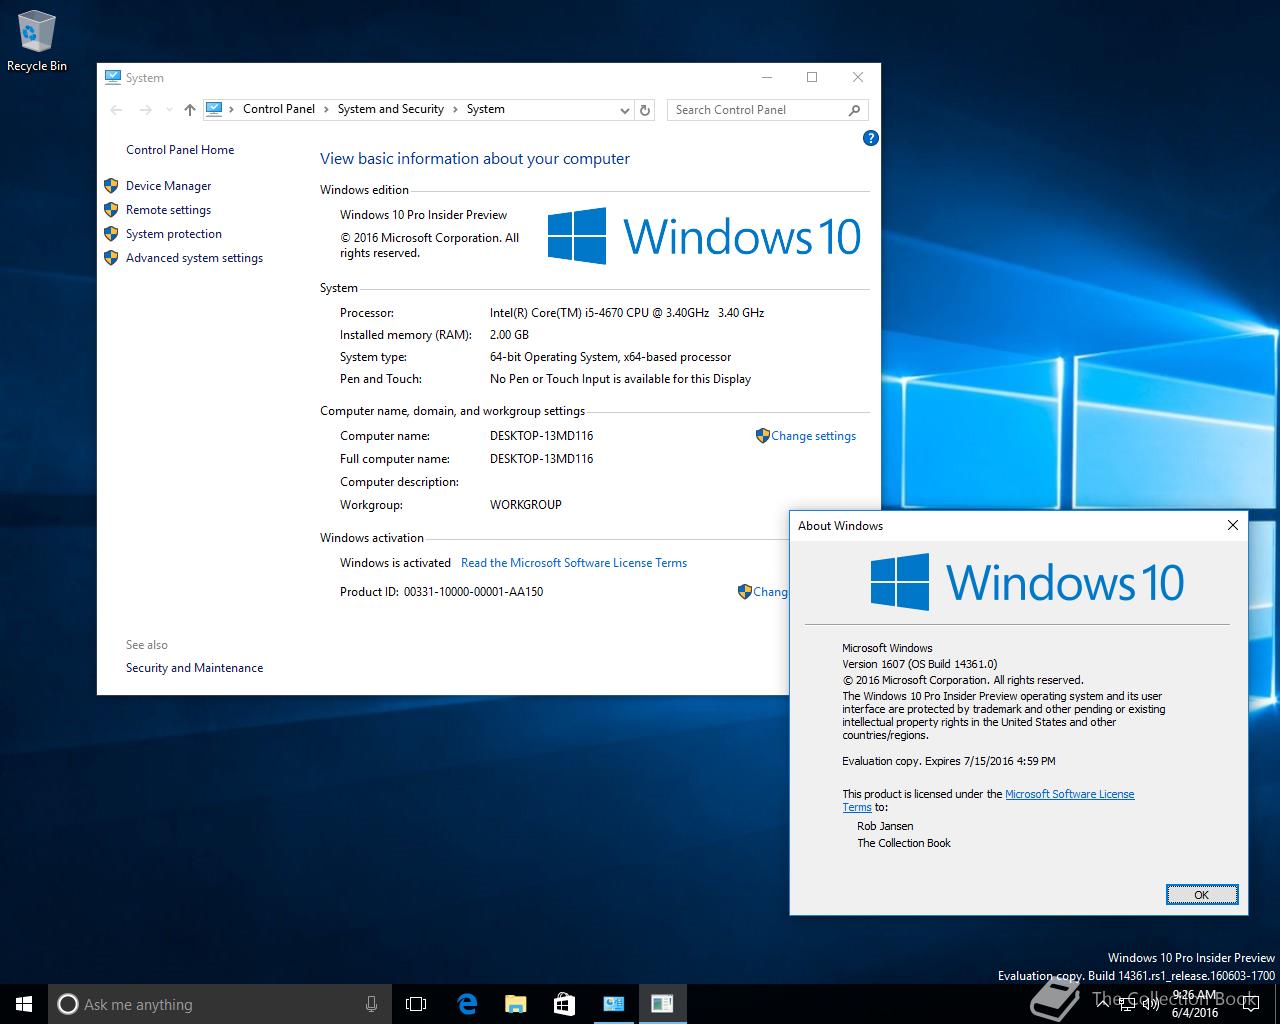Expand the address bar history dropdown
This screenshot has width=1280, height=1024.
[624, 110]
